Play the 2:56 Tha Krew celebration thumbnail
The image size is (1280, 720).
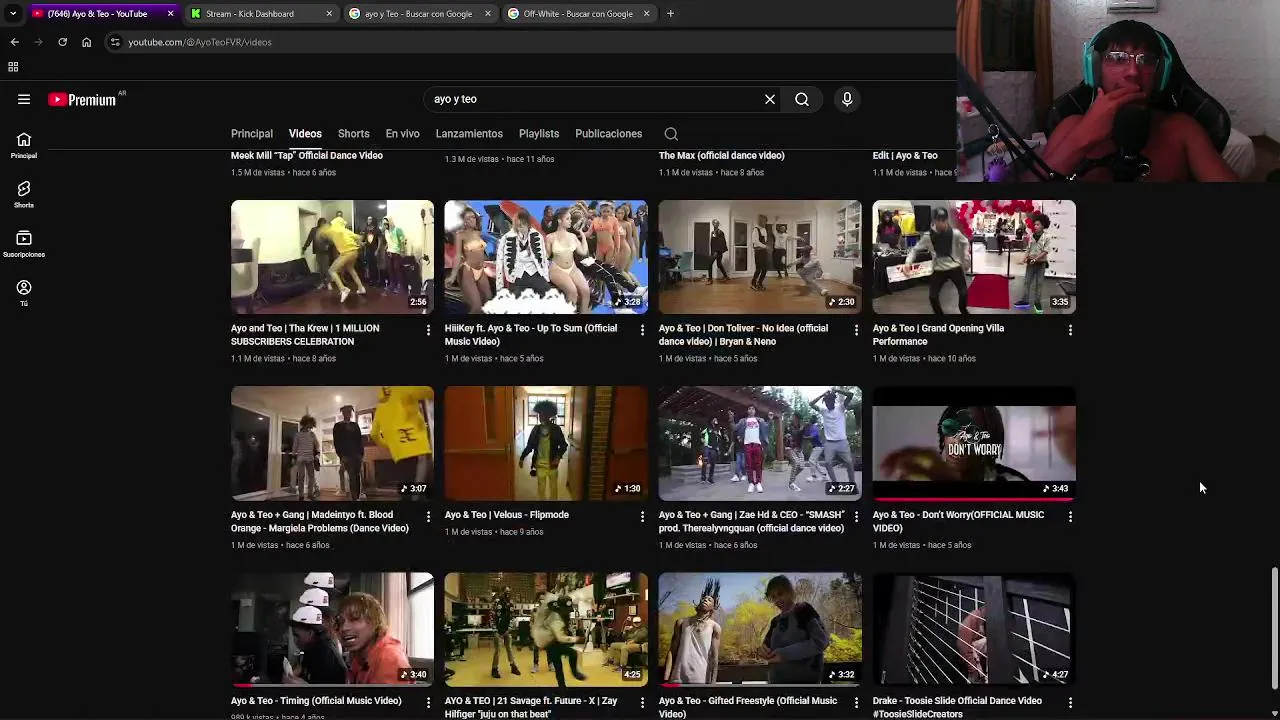coord(332,257)
